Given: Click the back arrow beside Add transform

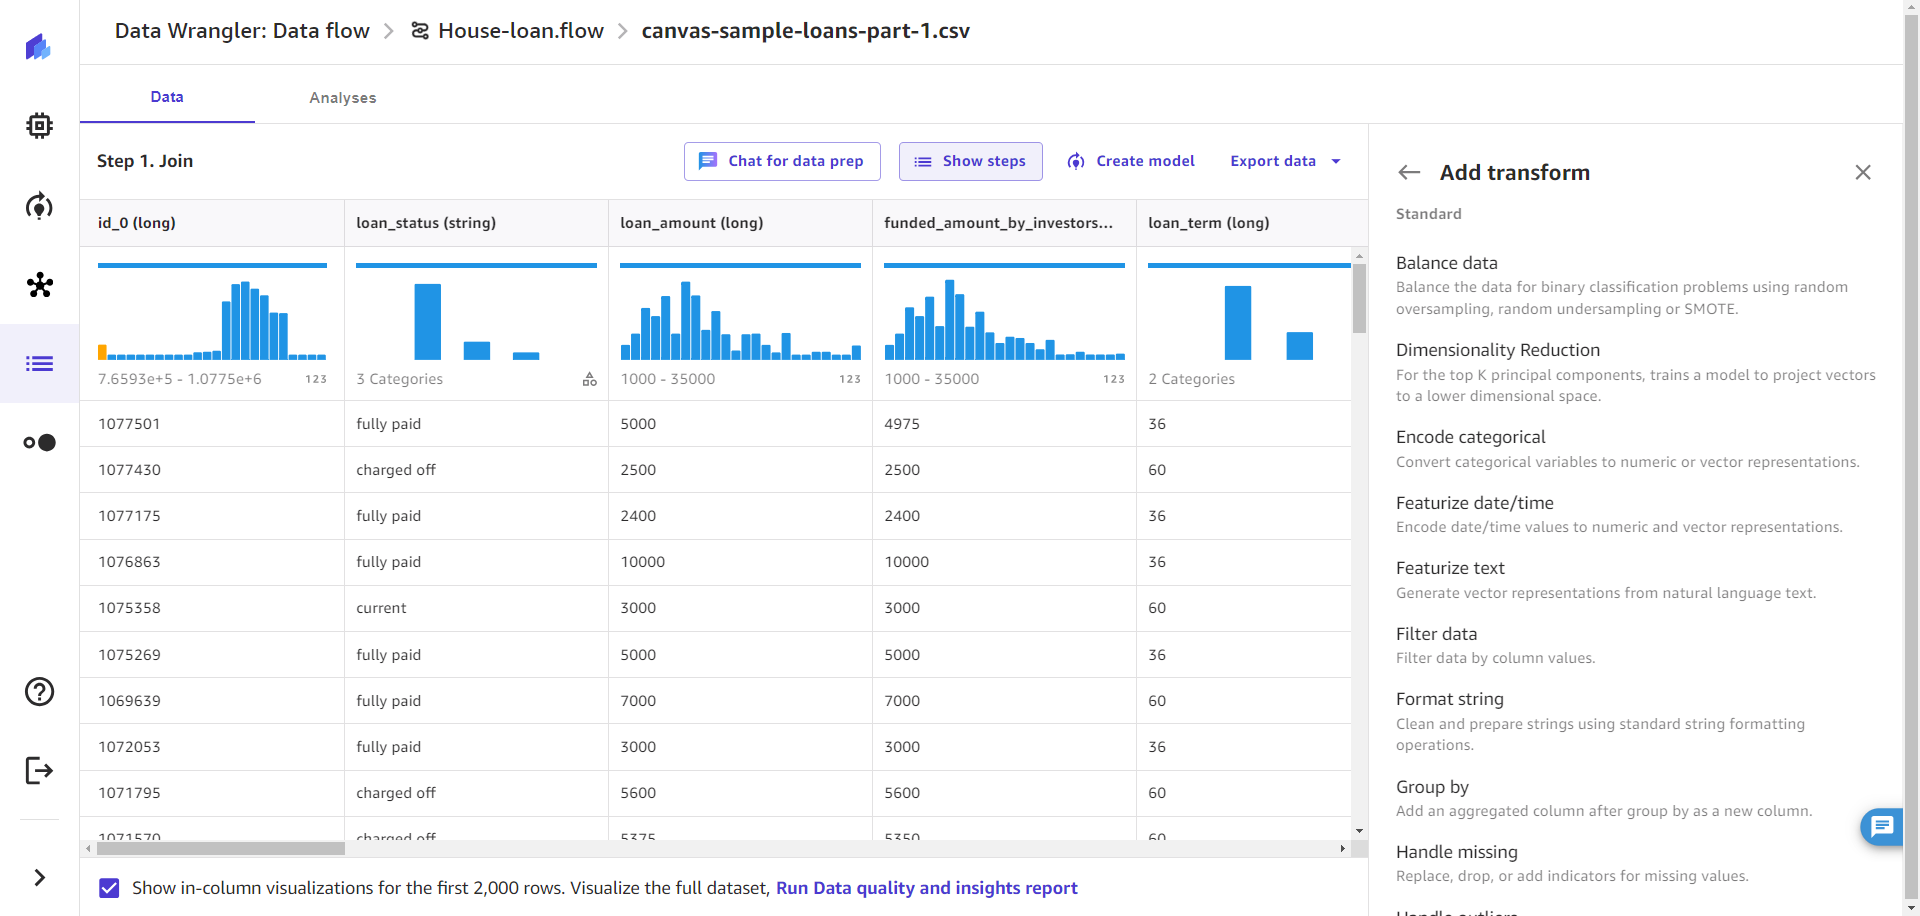Looking at the screenshot, I should point(1409,173).
